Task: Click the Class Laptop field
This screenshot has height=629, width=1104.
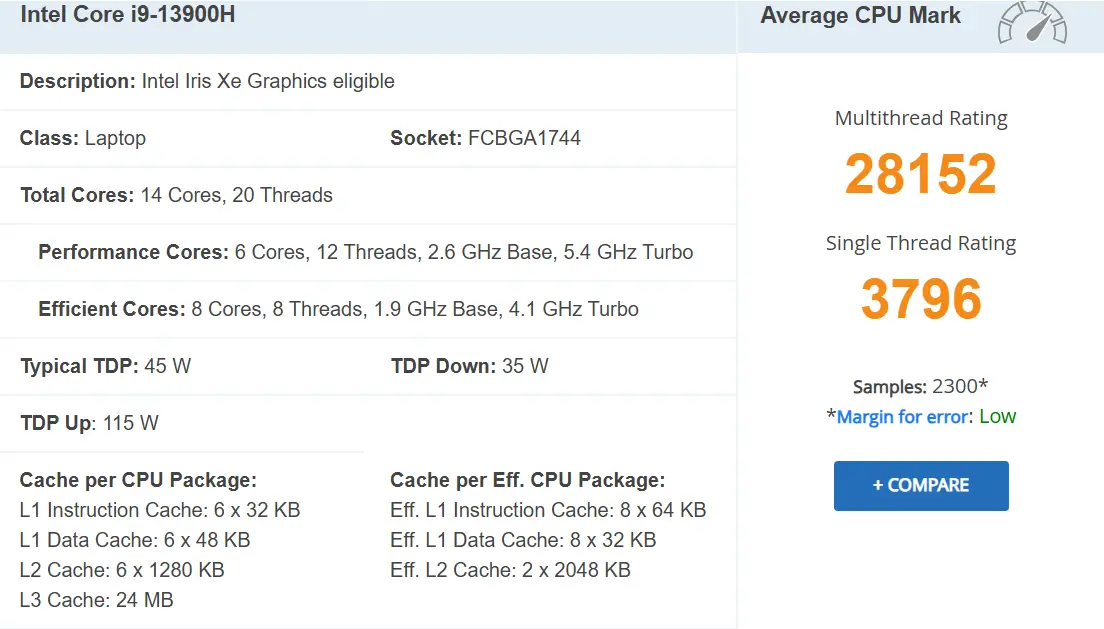Action: point(82,138)
